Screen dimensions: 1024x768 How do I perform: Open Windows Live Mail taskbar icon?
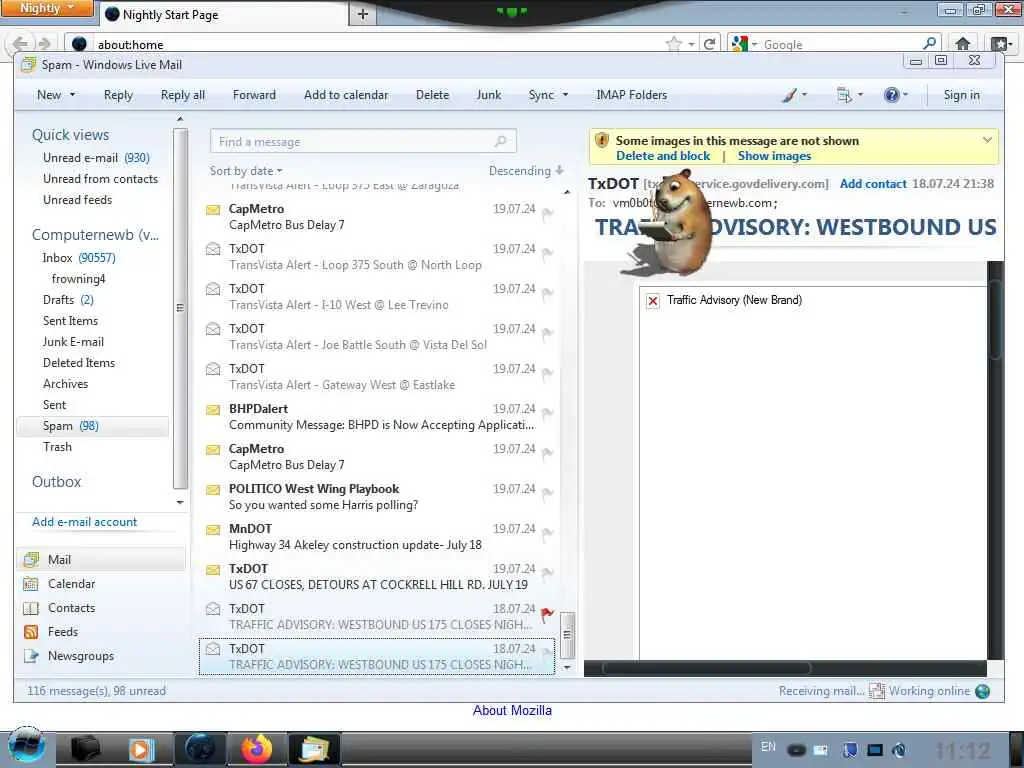point(314,749)
